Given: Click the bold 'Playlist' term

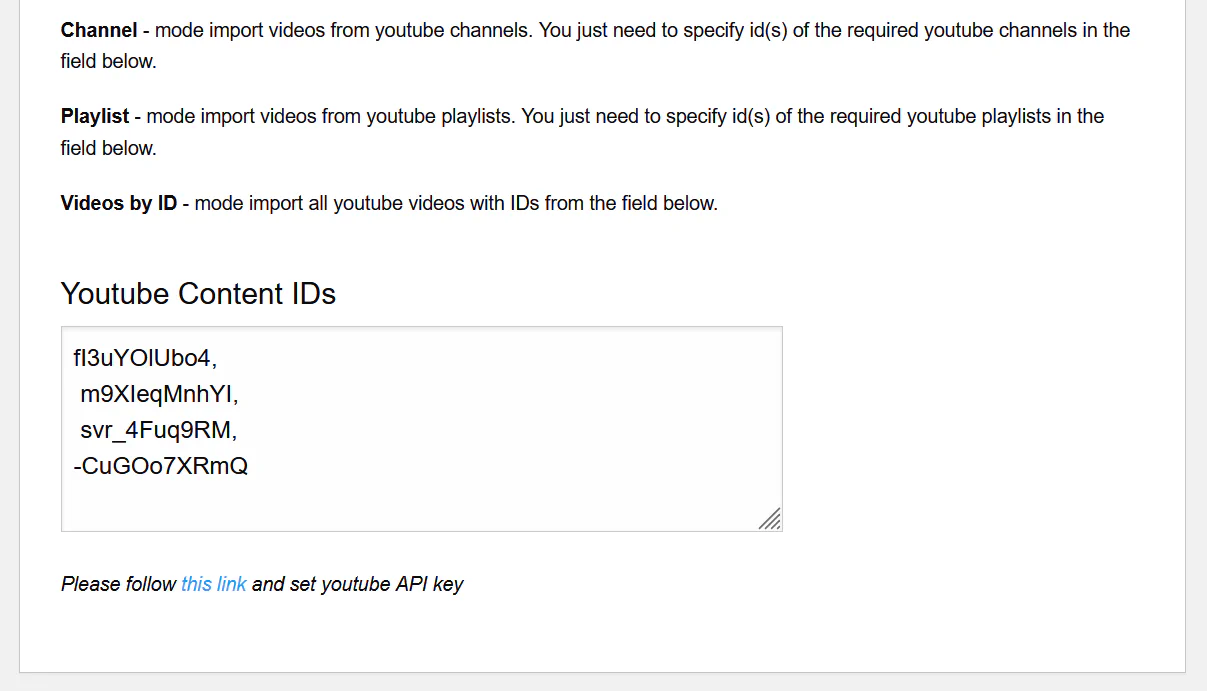Looking at the screenshot, I should (x=95, y=116).
